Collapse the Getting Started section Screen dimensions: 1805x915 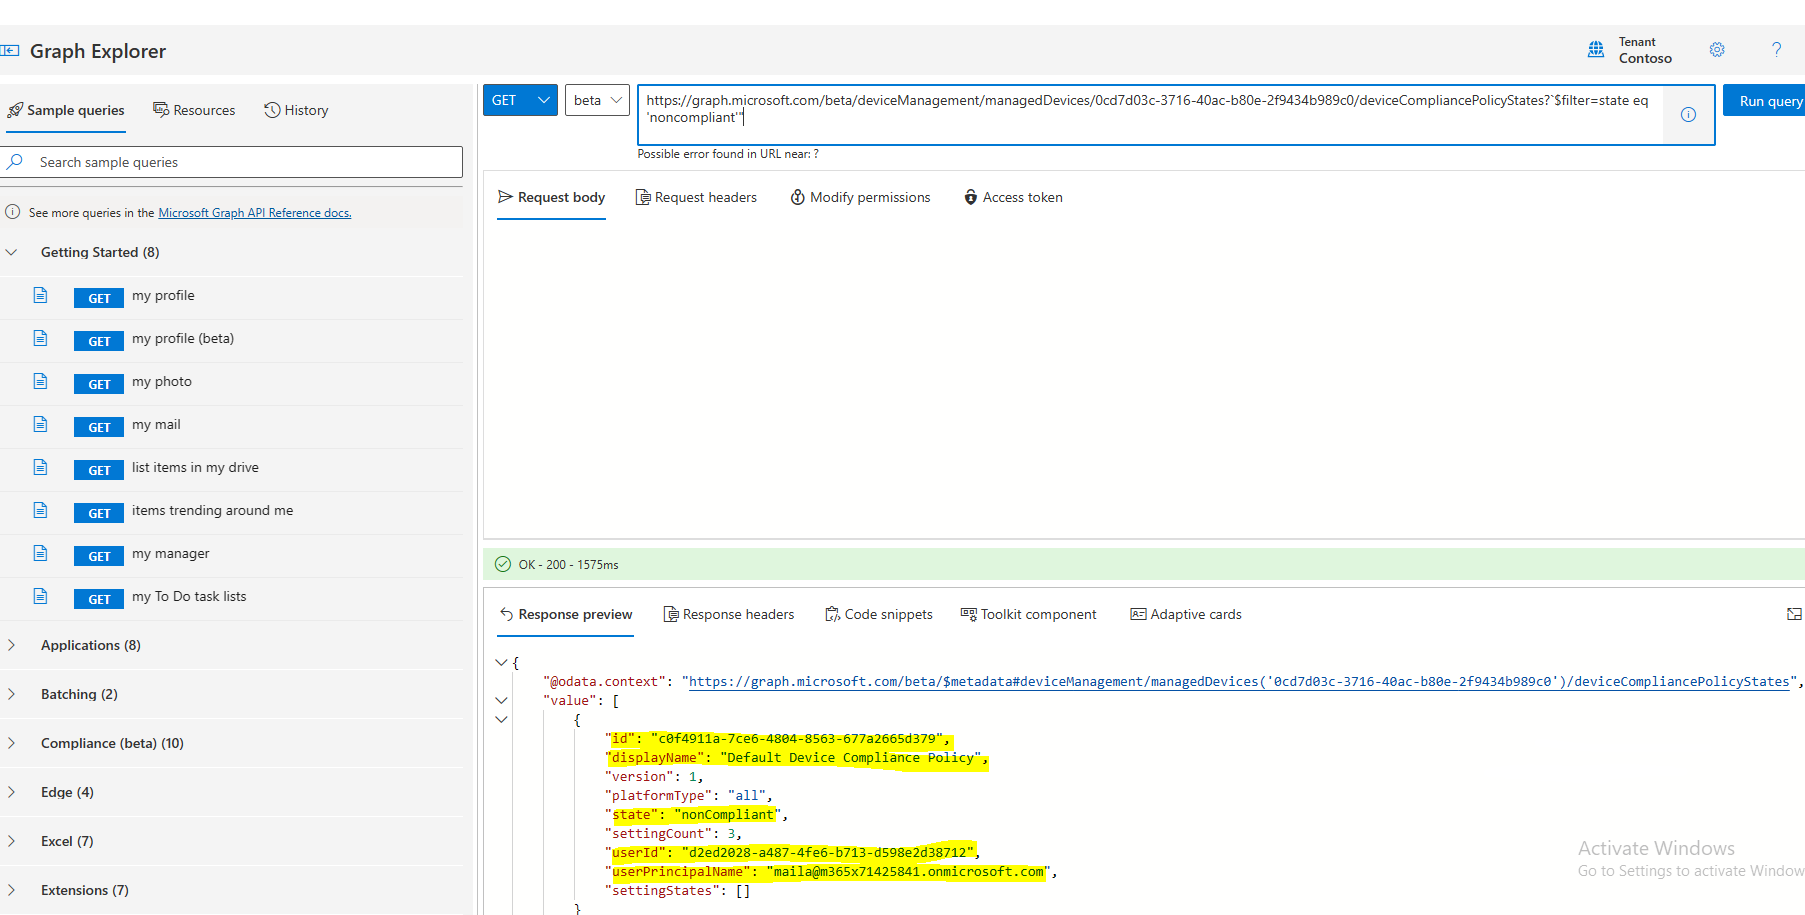[x=12, y=252]
